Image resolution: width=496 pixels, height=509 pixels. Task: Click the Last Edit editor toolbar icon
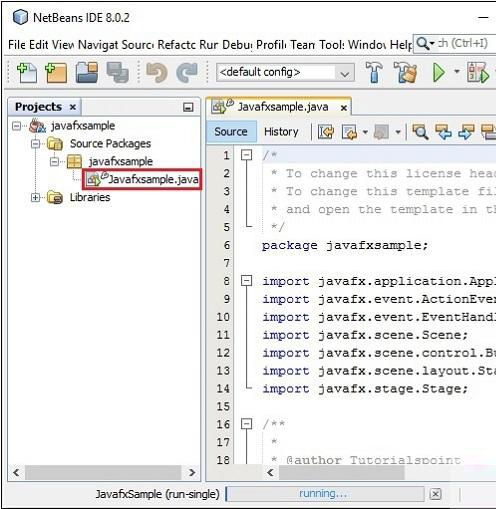325,132
